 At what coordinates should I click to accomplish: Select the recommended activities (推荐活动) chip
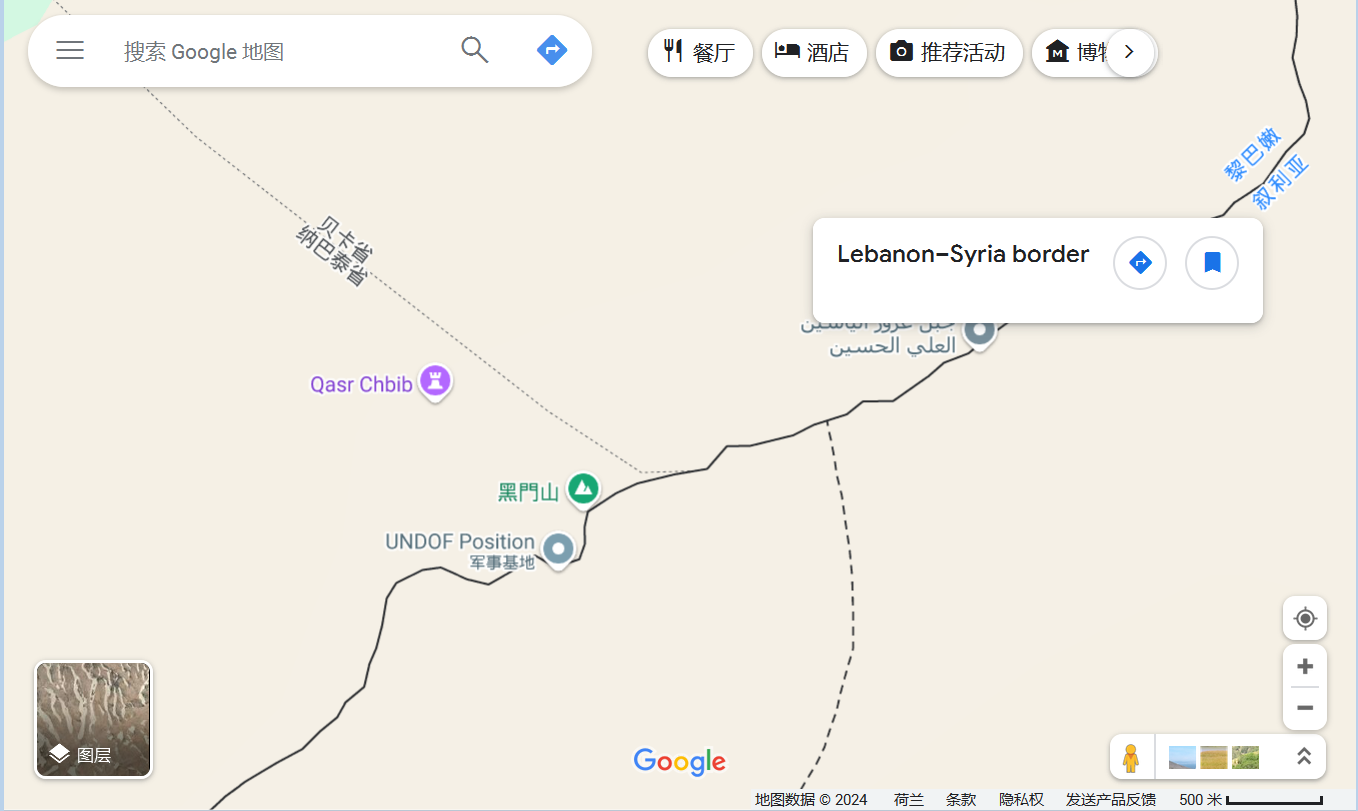point(949,52)
